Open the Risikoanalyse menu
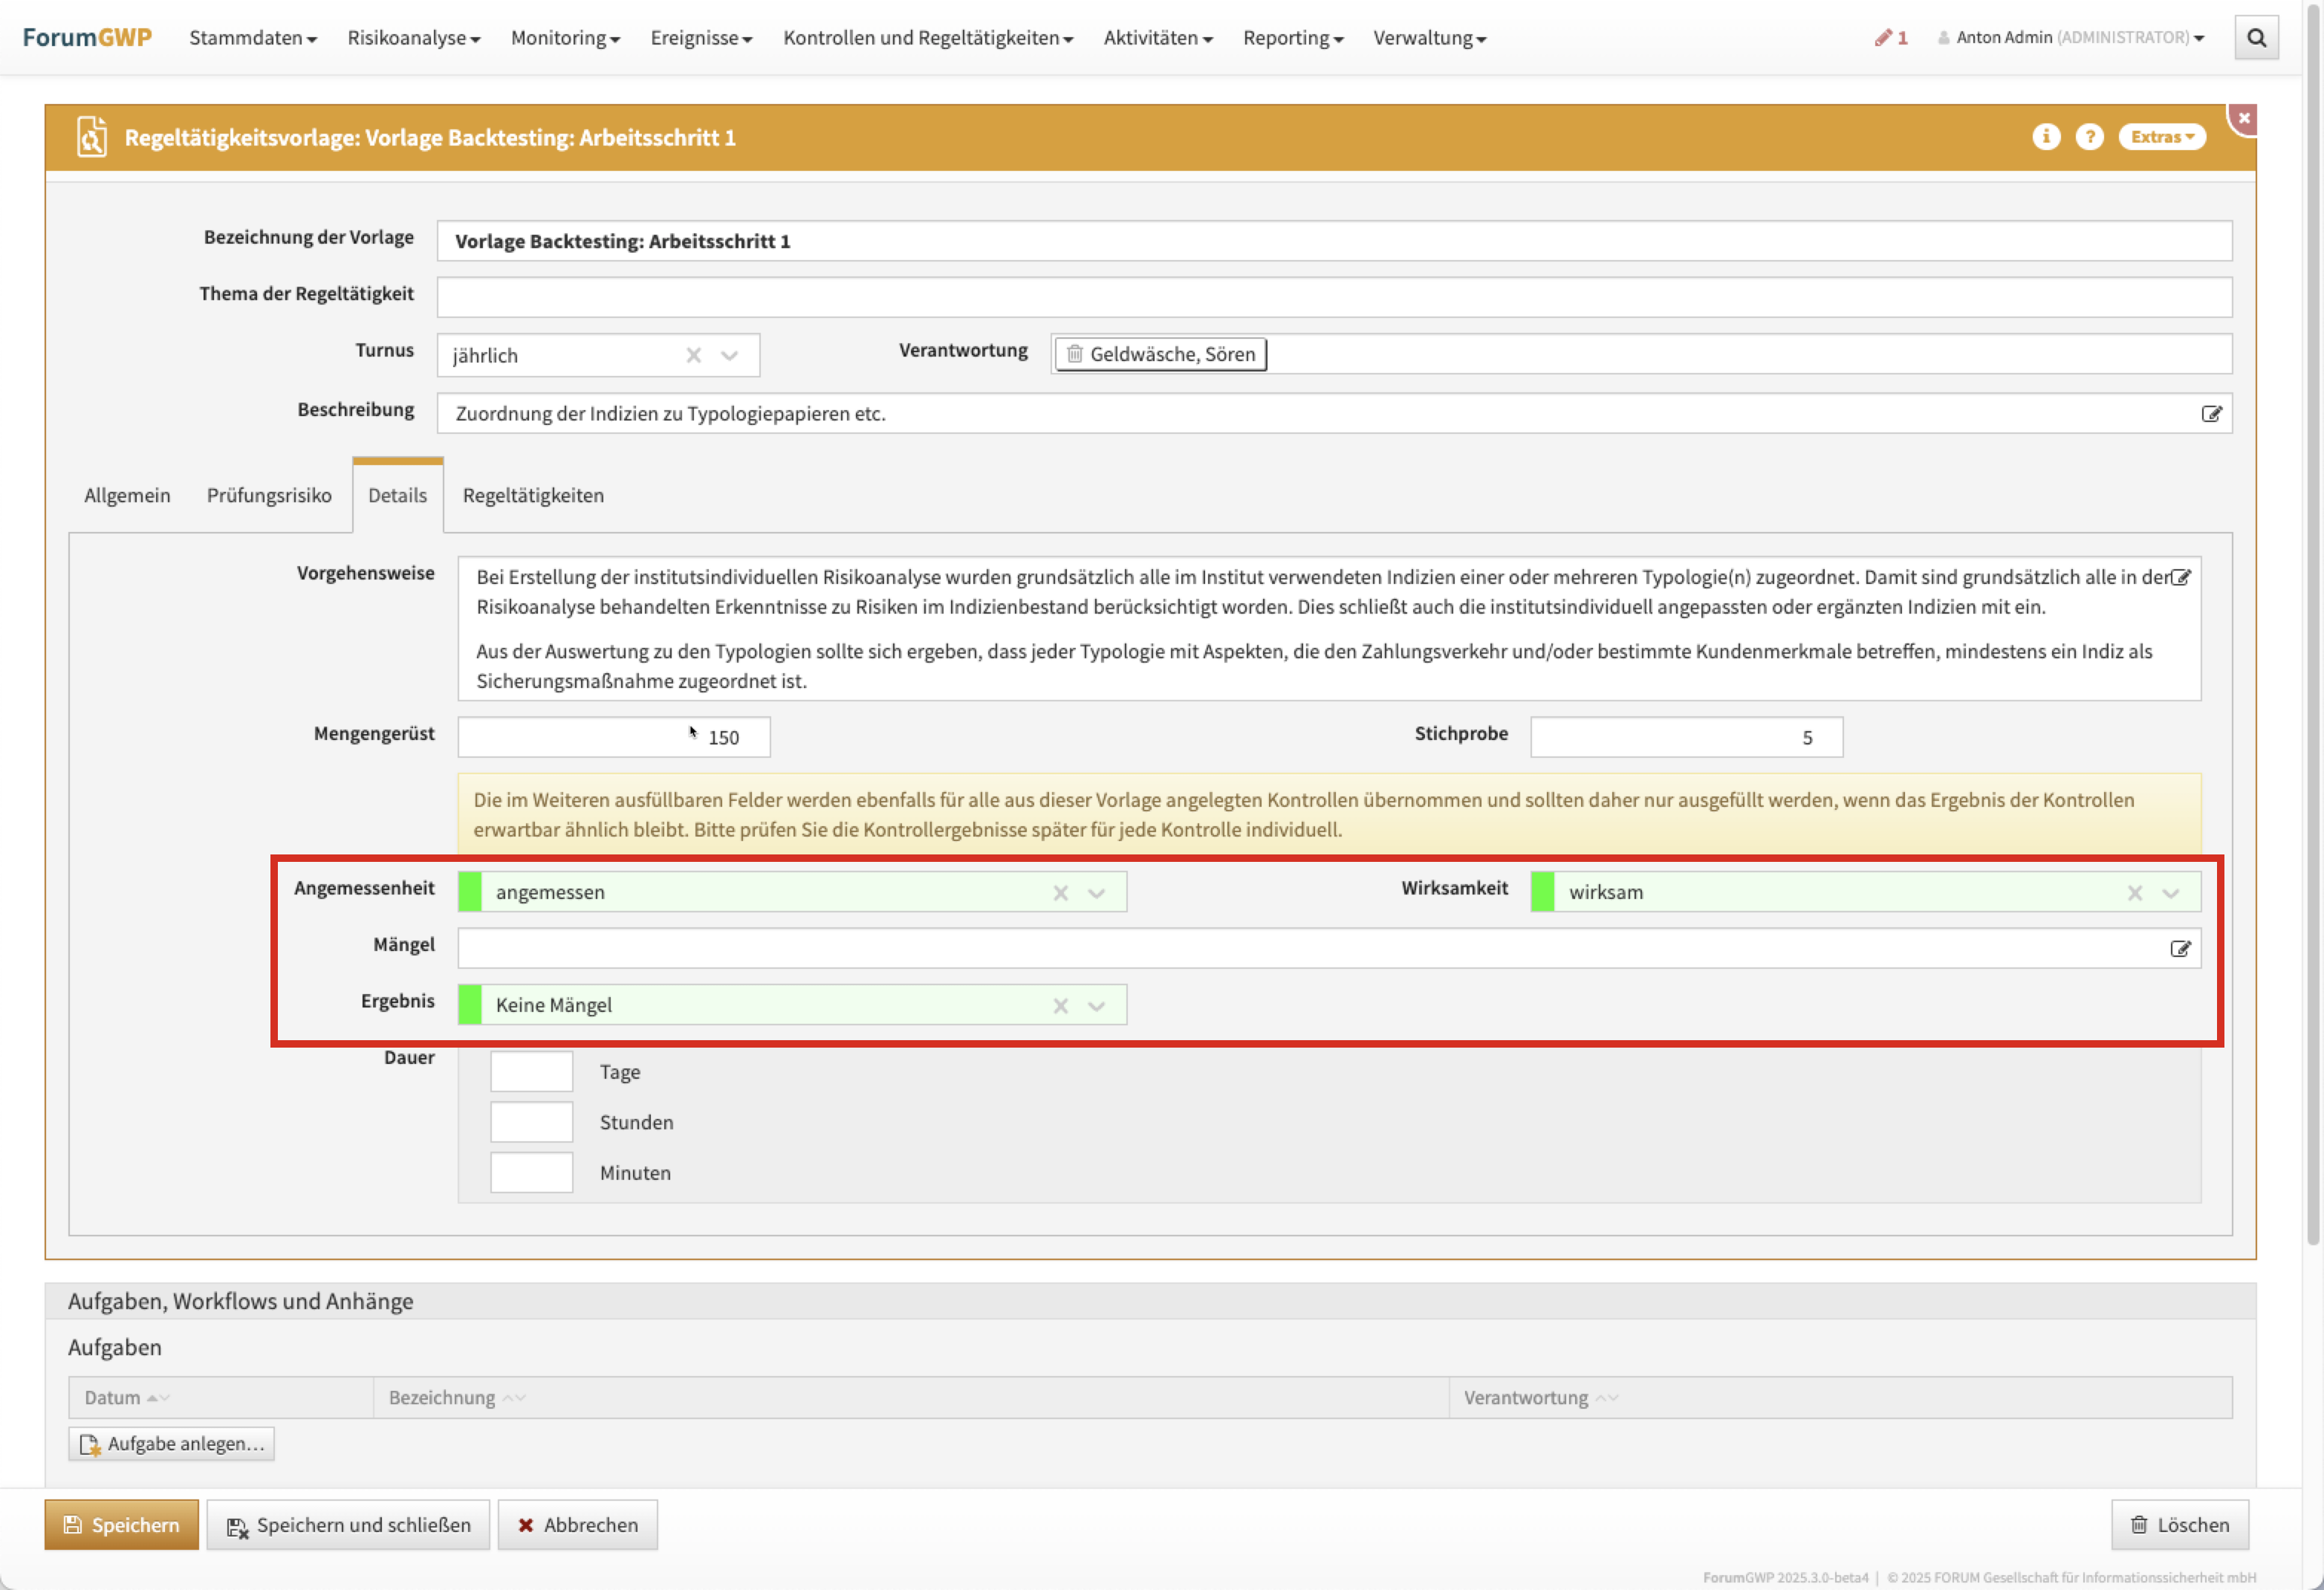Screen dimensions: 2324x1590 (x=413, y=38)
